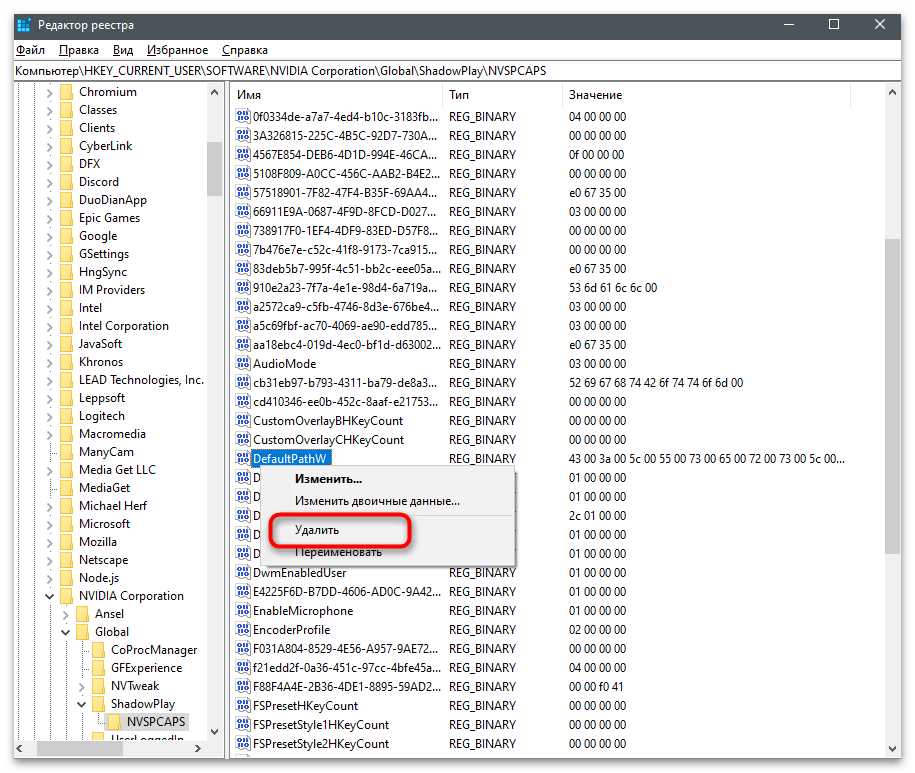Click the binary icon beside FSPresetHKeyCount
The height and width of the screenshot is (773, 915).
pos(243,705)
